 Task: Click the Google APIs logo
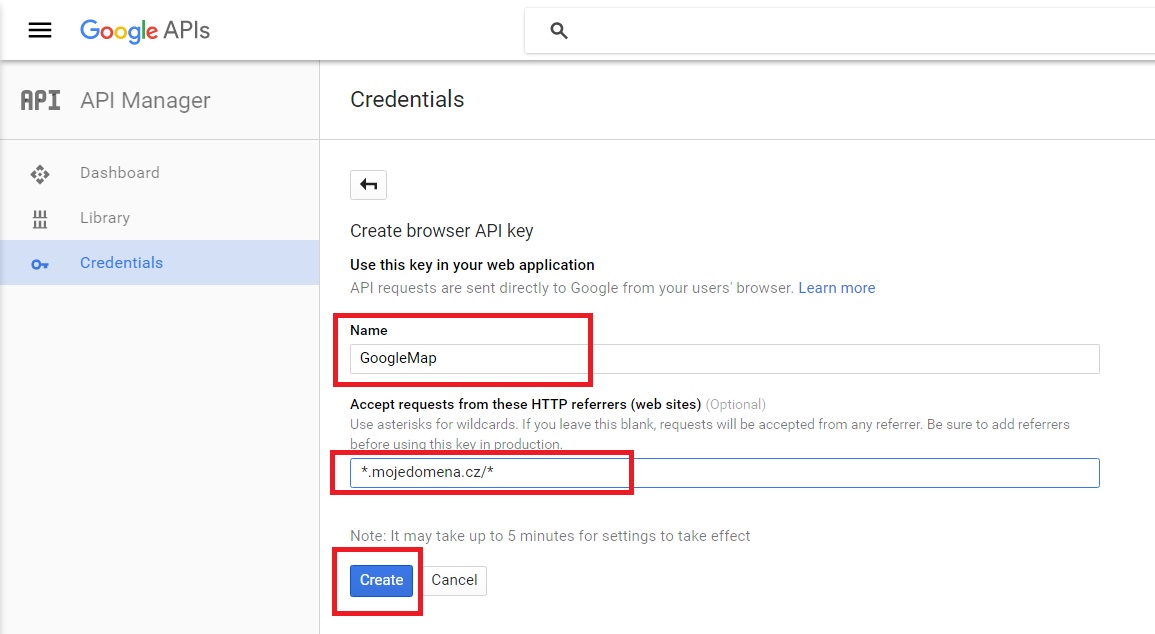pyautogui.click(x=145, y=30)
